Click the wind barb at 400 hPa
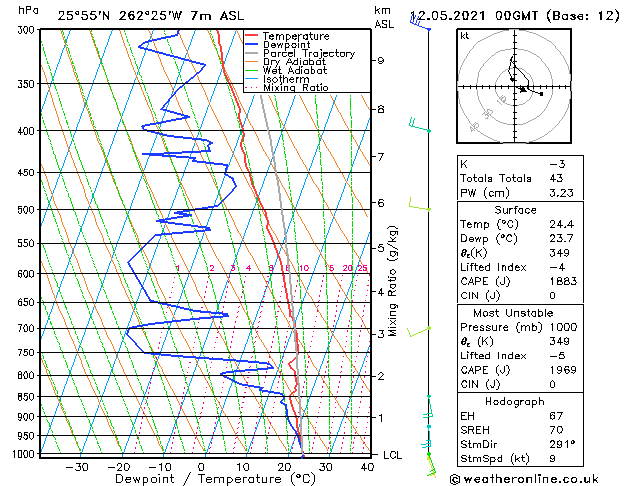Image resolution: width=629 pixels, height=486 pixels. coord(419,125)
